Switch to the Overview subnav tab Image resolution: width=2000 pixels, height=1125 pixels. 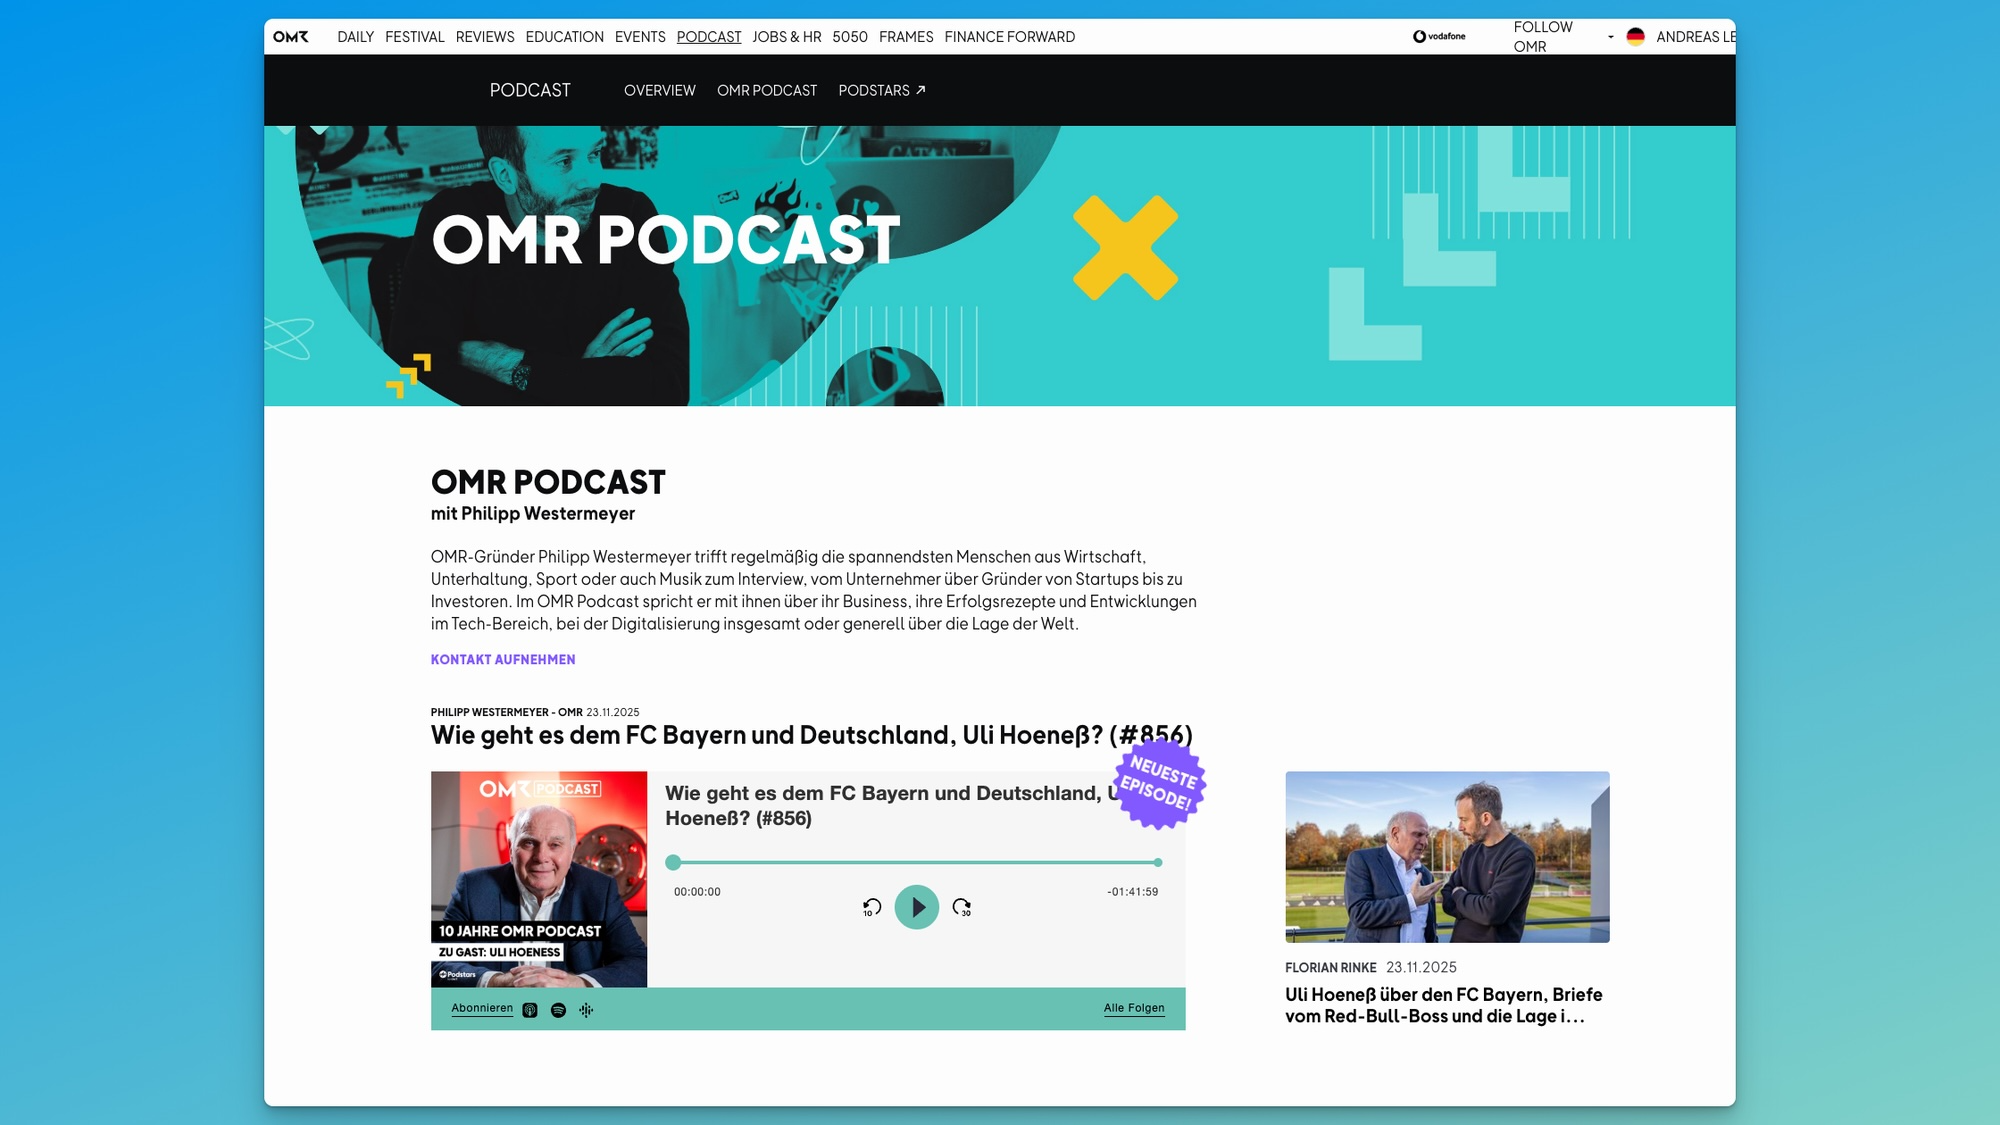click(659, 90)
